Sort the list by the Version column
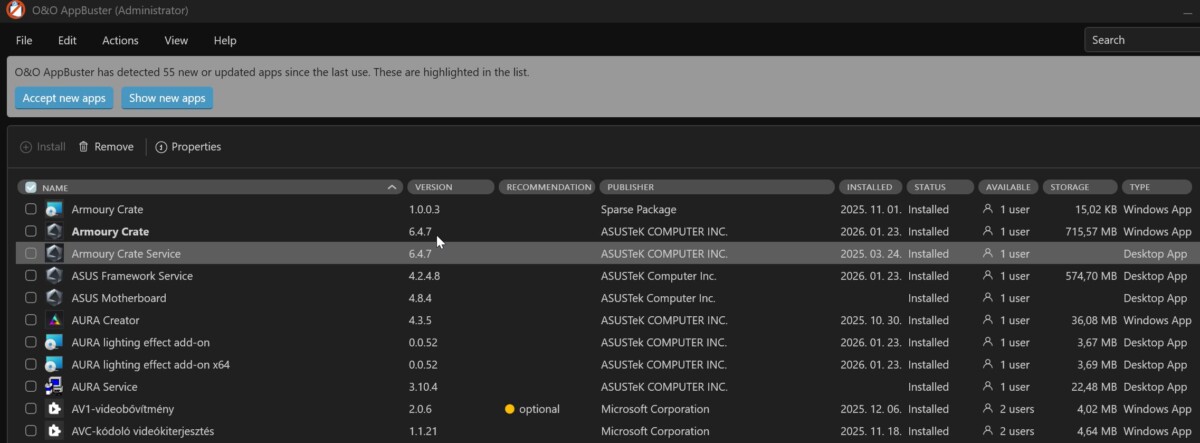Viewport: 1200px width, 443px height. (x=450, y=187)
